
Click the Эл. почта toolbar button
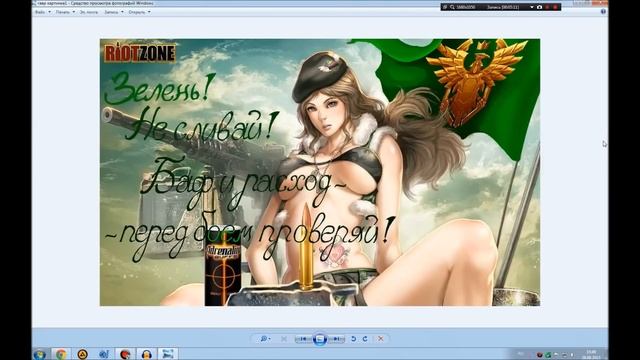pos(89,12)
